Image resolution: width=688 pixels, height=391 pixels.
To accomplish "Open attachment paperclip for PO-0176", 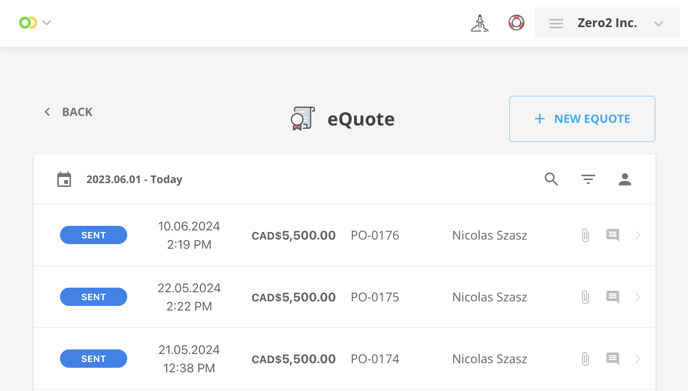I will [585, 235].
